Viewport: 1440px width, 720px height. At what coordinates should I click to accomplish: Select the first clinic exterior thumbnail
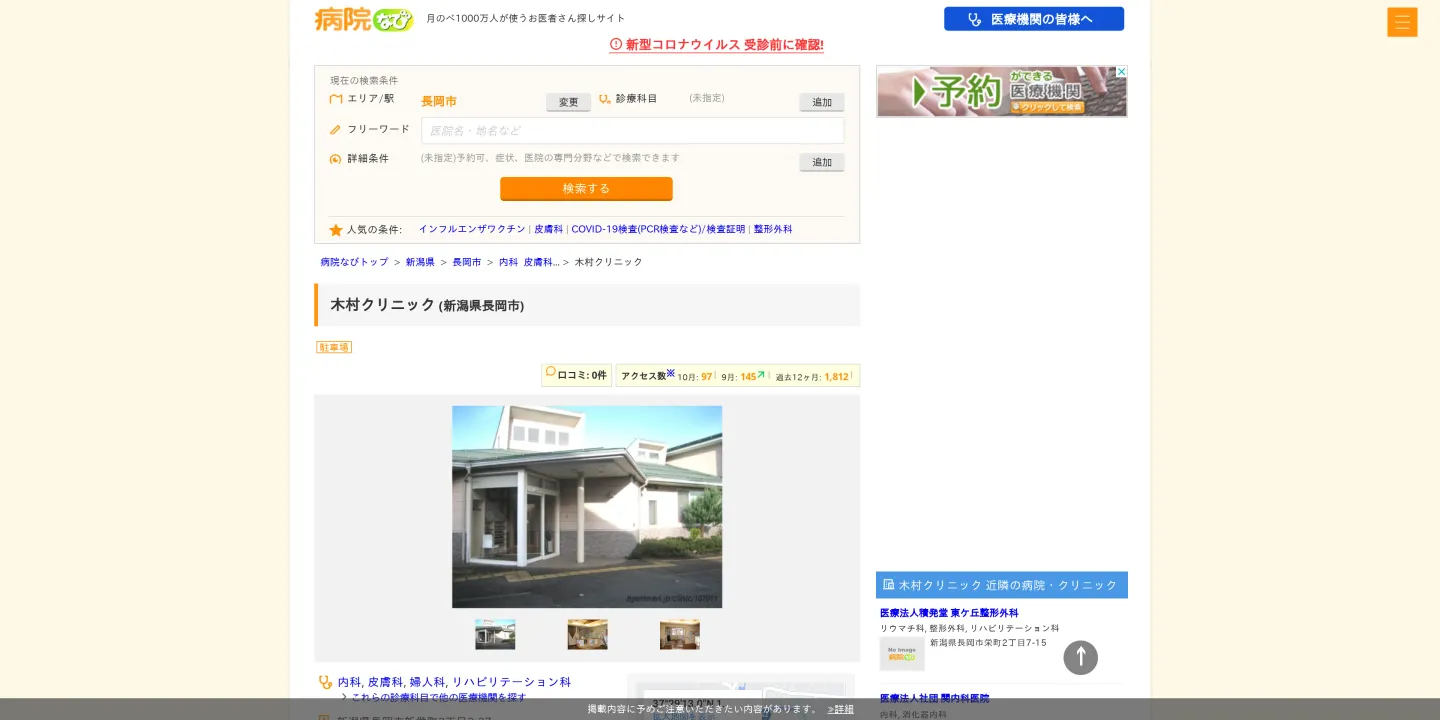tap(495, 634)
